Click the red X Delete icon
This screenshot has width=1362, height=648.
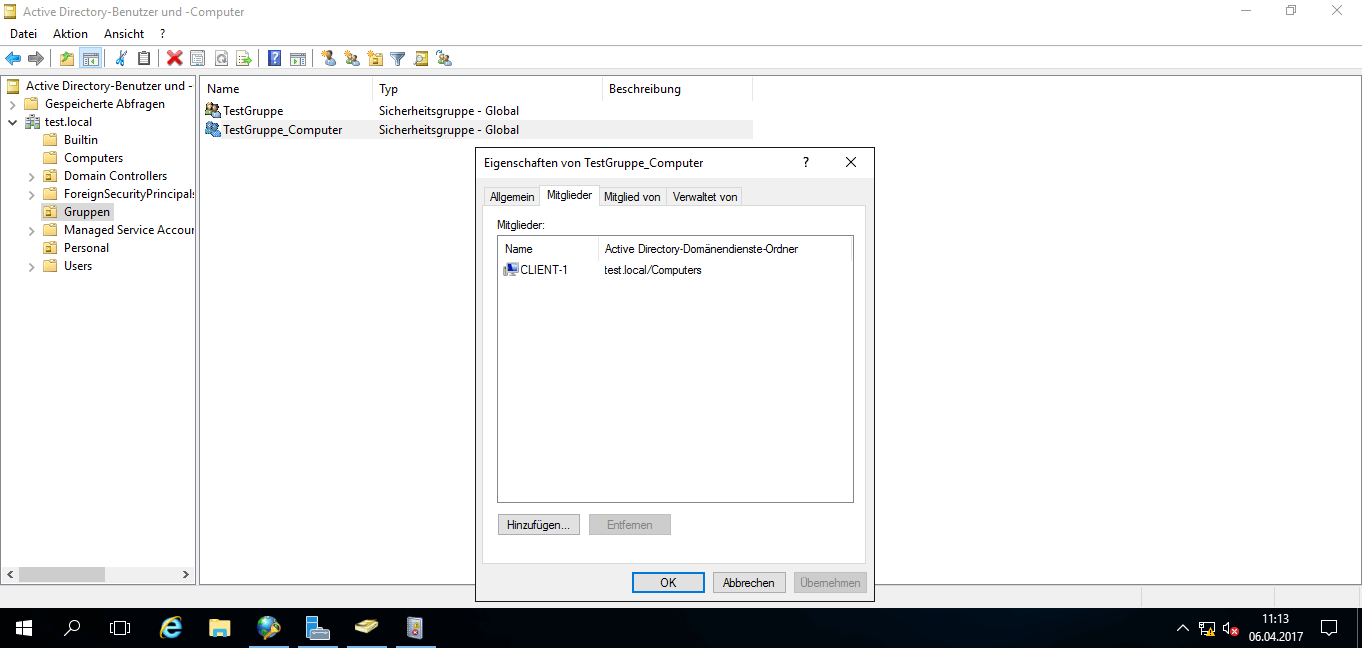tap(175, 58)
